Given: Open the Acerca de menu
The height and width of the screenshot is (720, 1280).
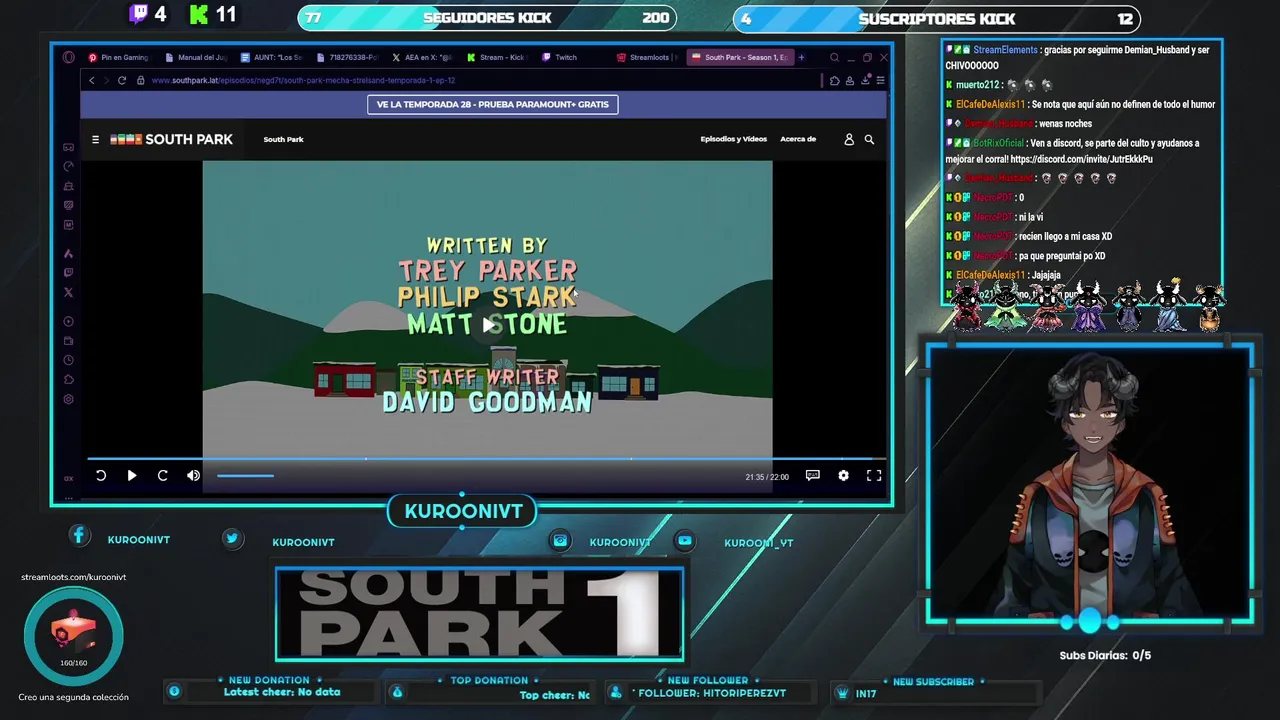Looking at the screenshot, I should pos(798,139).
